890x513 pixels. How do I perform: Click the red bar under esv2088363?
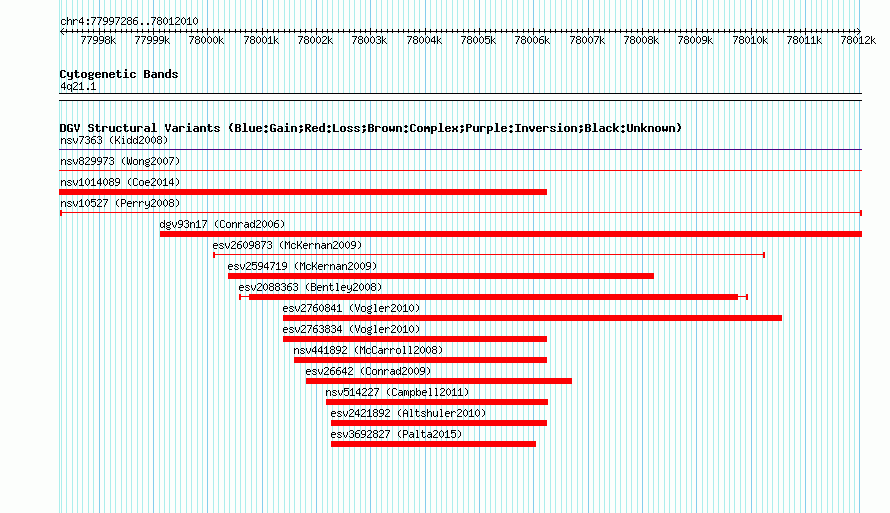pos(493,297)
